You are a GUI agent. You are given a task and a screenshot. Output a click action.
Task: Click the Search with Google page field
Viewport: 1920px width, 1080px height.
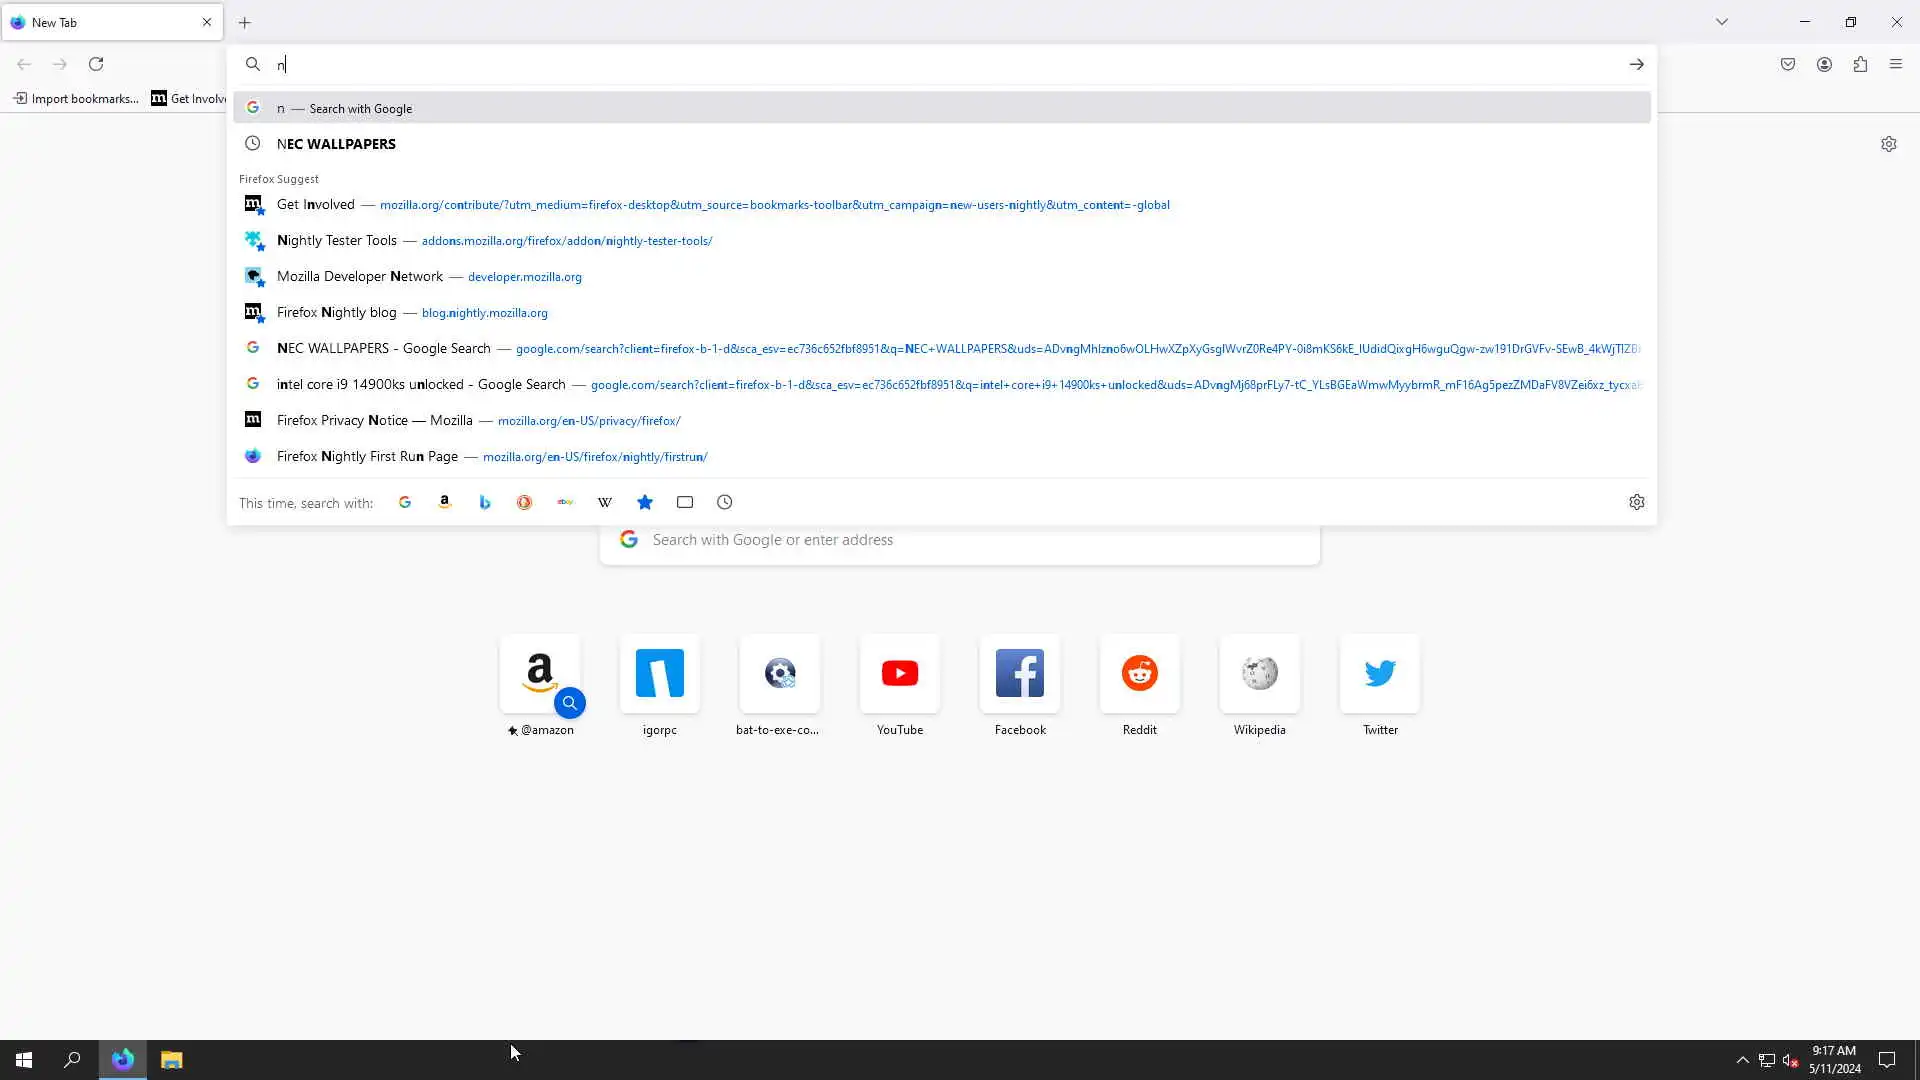click(x=960, y=540)
